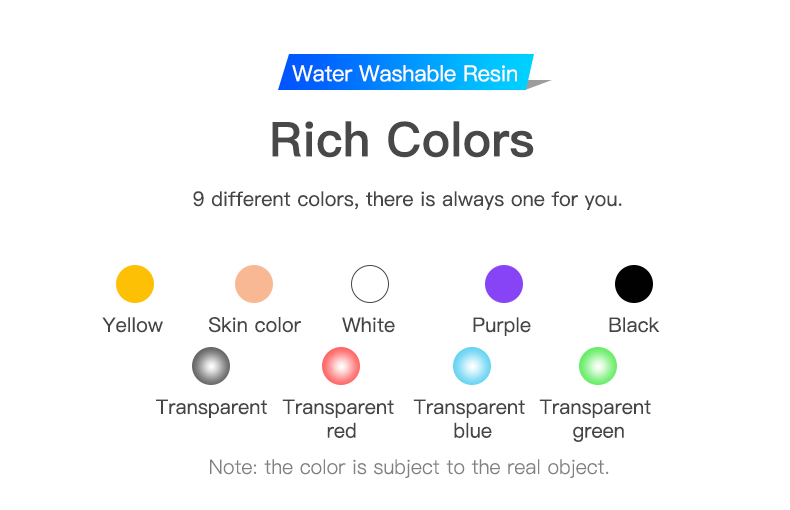Pick the White color circle
Viewport: 790px width, 510px height.
(x=370, y=284)
